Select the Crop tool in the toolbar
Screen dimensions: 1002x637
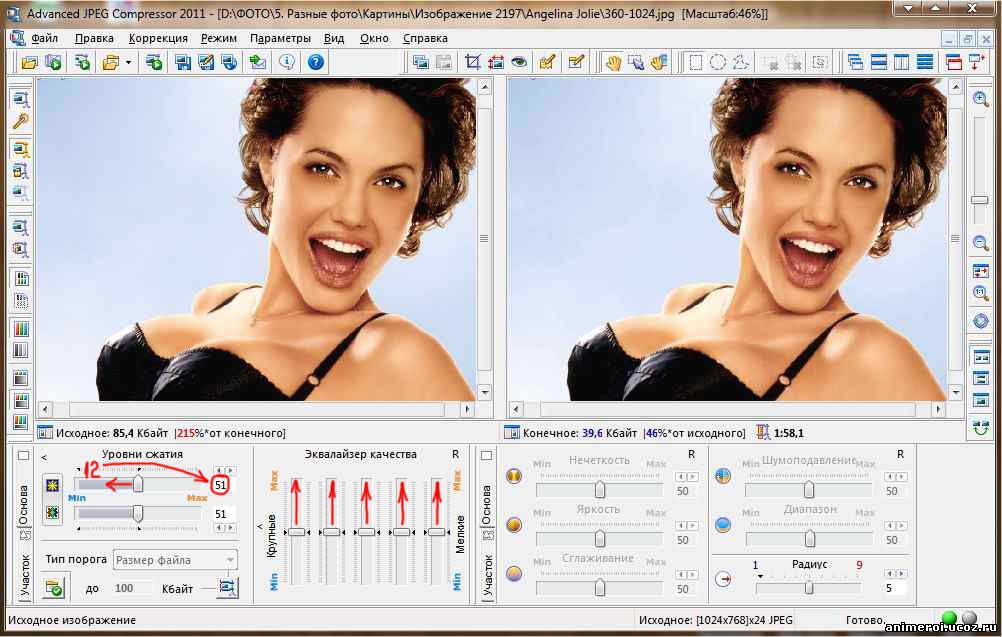tap(473, 62)
